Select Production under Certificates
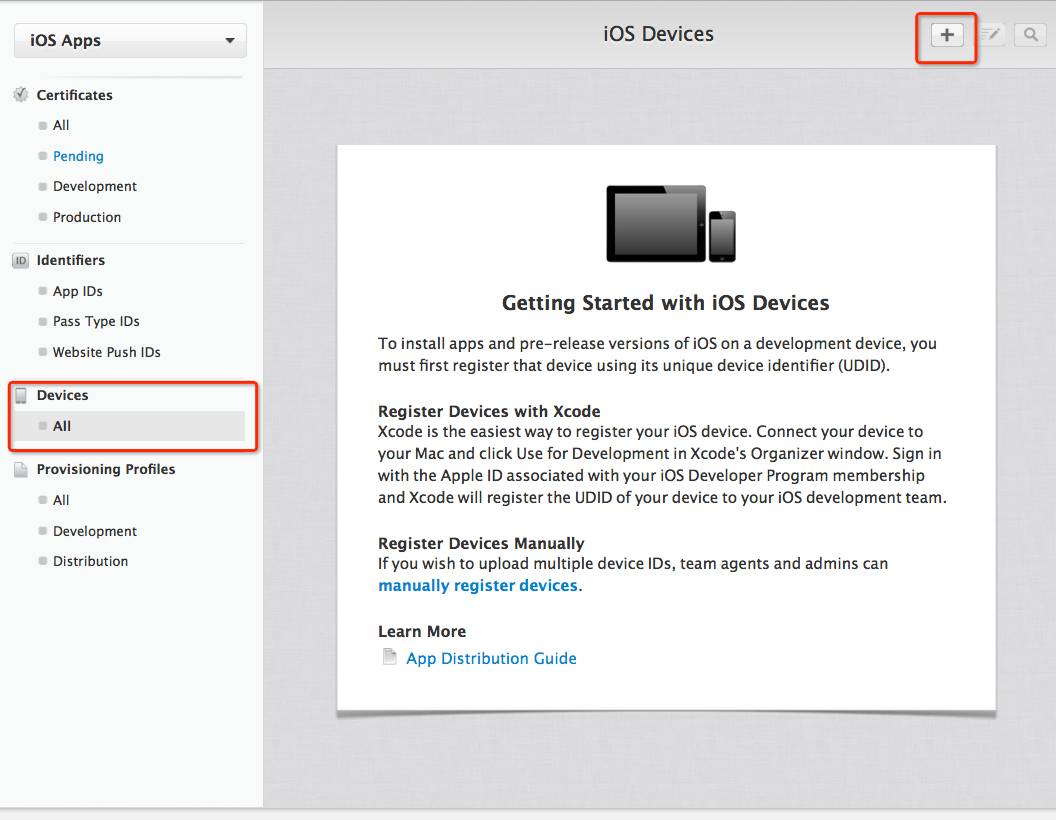This screenshot has height=820, width=1056. click(x=87, y=217)
